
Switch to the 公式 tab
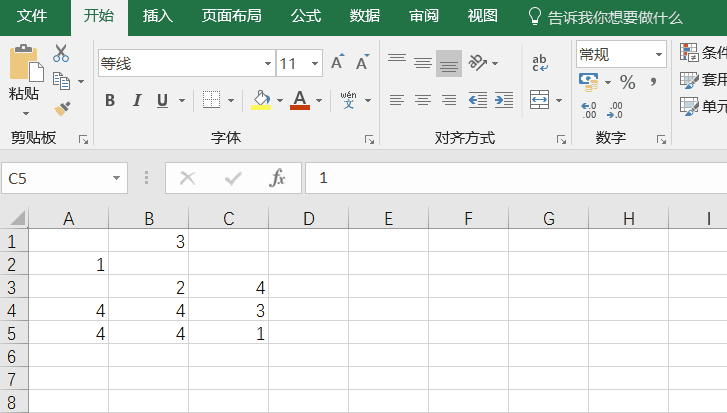coord(306,16)
